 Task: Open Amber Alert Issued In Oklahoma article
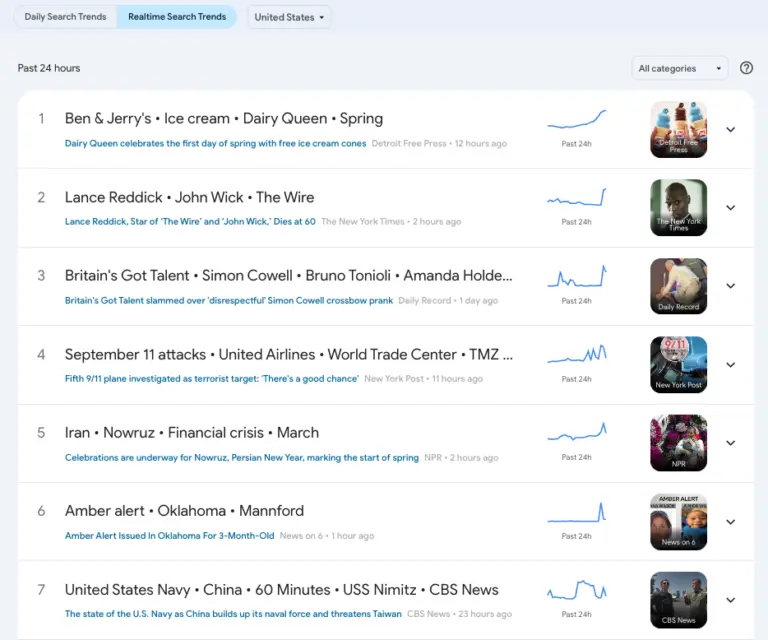tap(169, 536)
